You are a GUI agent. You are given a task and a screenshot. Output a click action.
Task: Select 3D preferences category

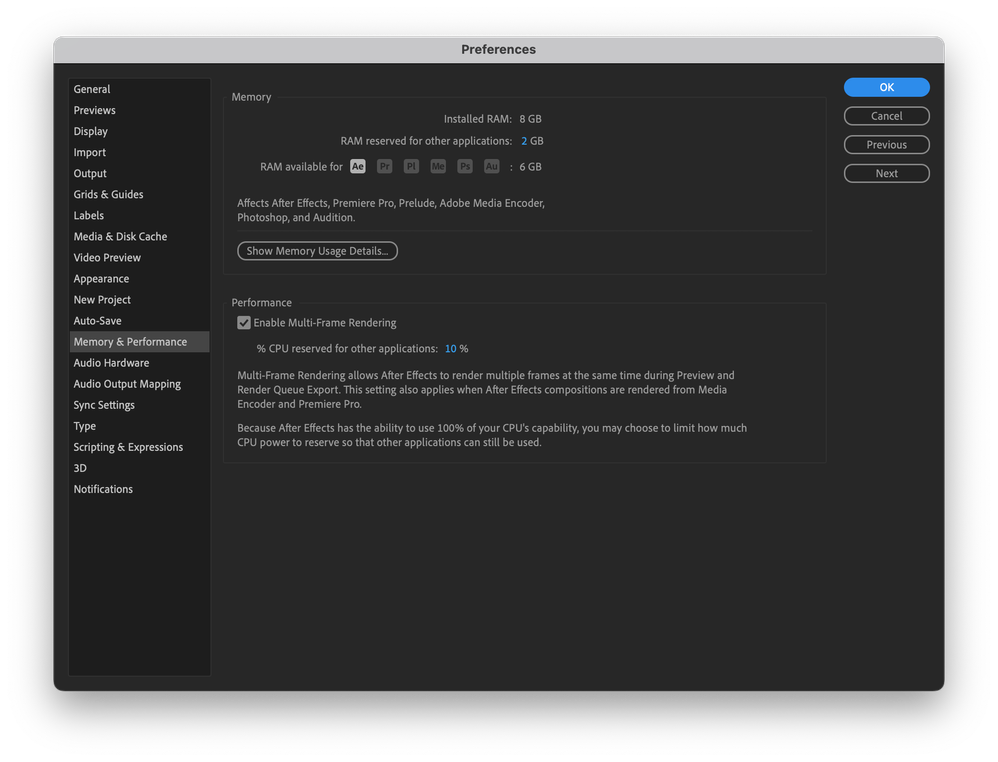(x=139, y=468)
